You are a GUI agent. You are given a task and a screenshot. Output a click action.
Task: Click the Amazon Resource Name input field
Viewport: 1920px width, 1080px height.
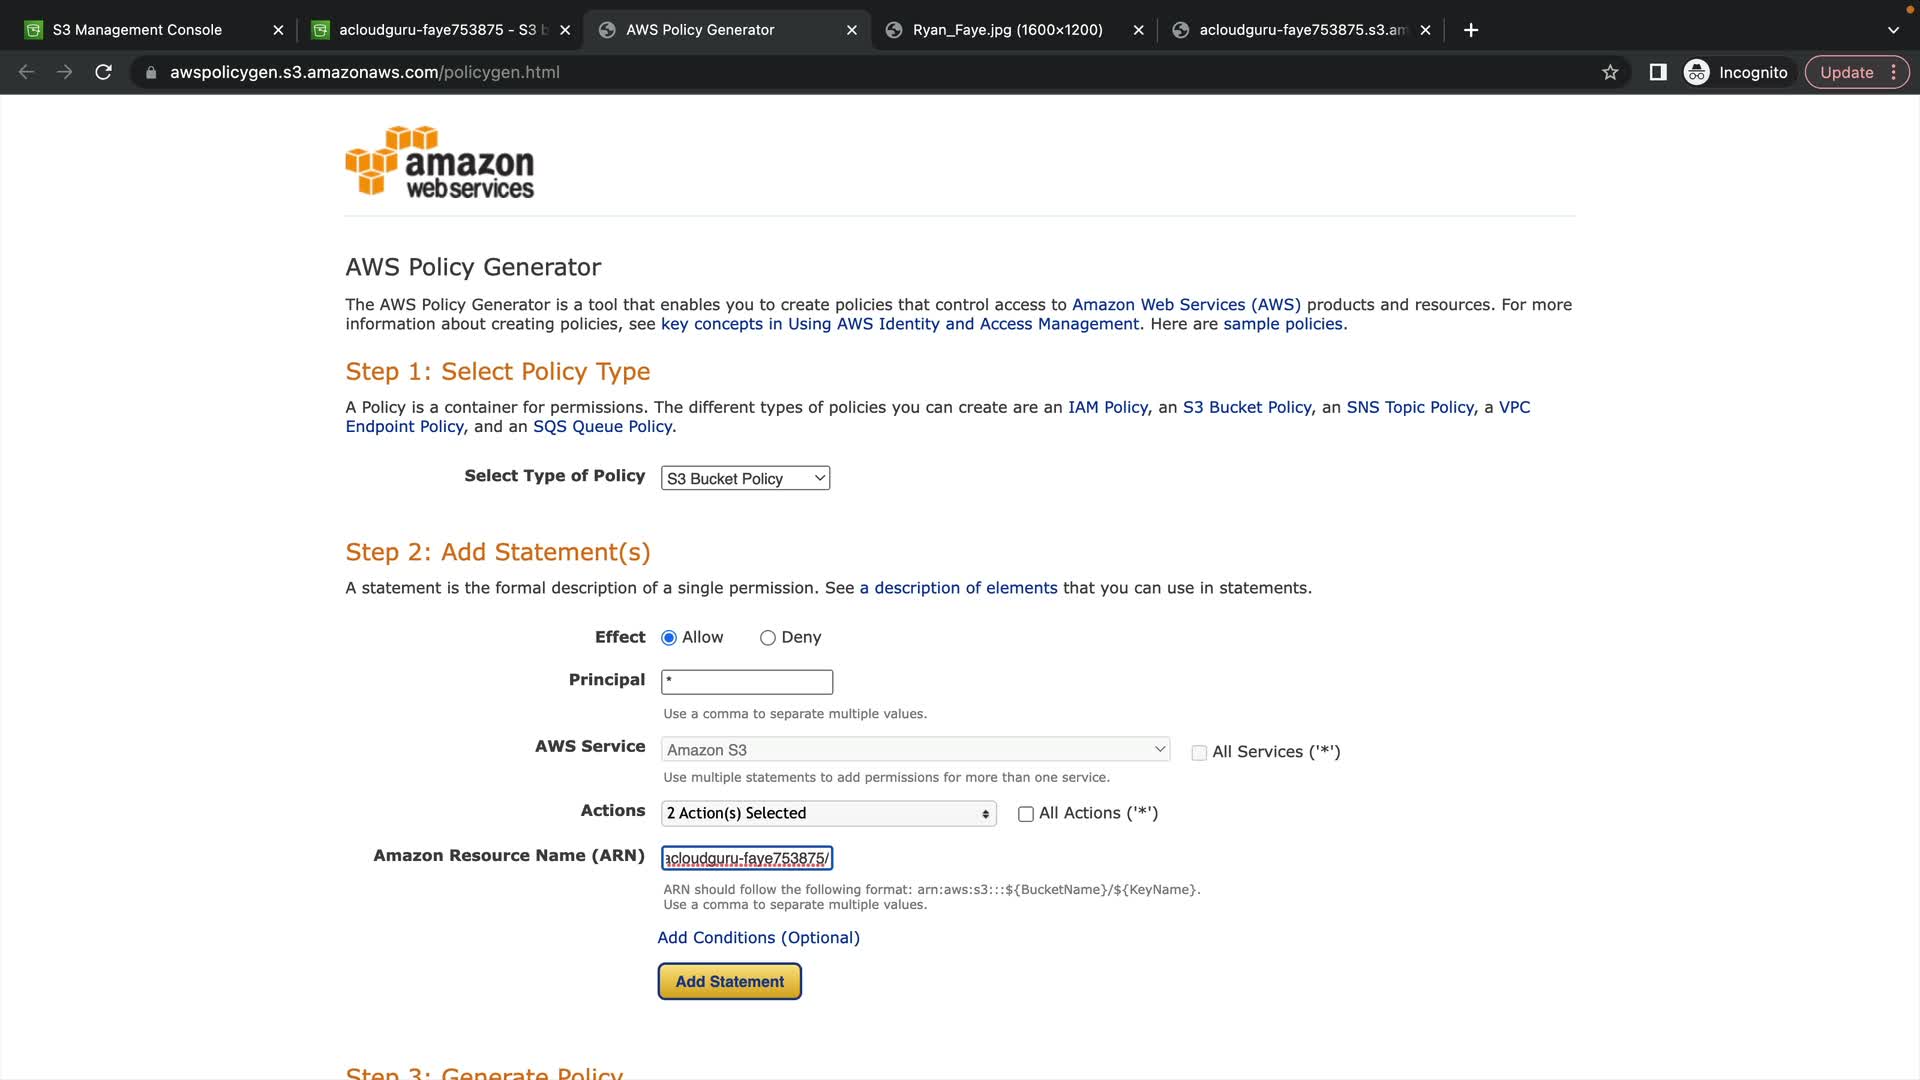(747, 859)
